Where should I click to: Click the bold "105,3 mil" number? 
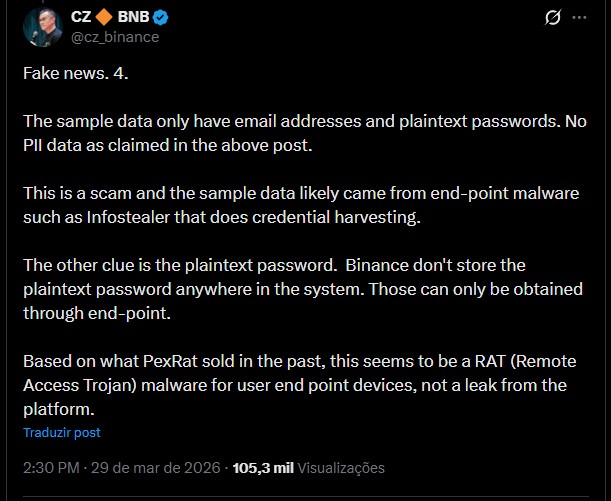pyautogui.click(x=263, y=467)
